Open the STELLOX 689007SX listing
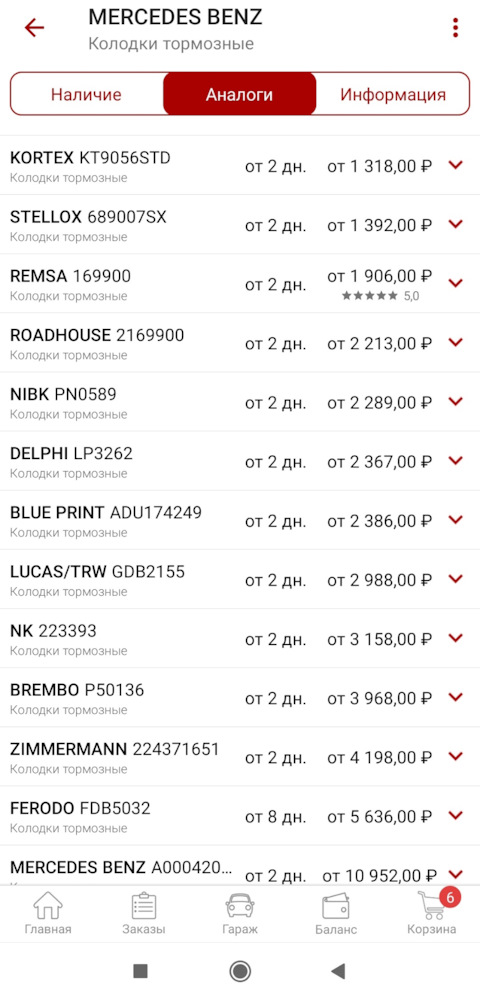The width and height of the screenshot is (480, 1000). click(x=240, y=224)
